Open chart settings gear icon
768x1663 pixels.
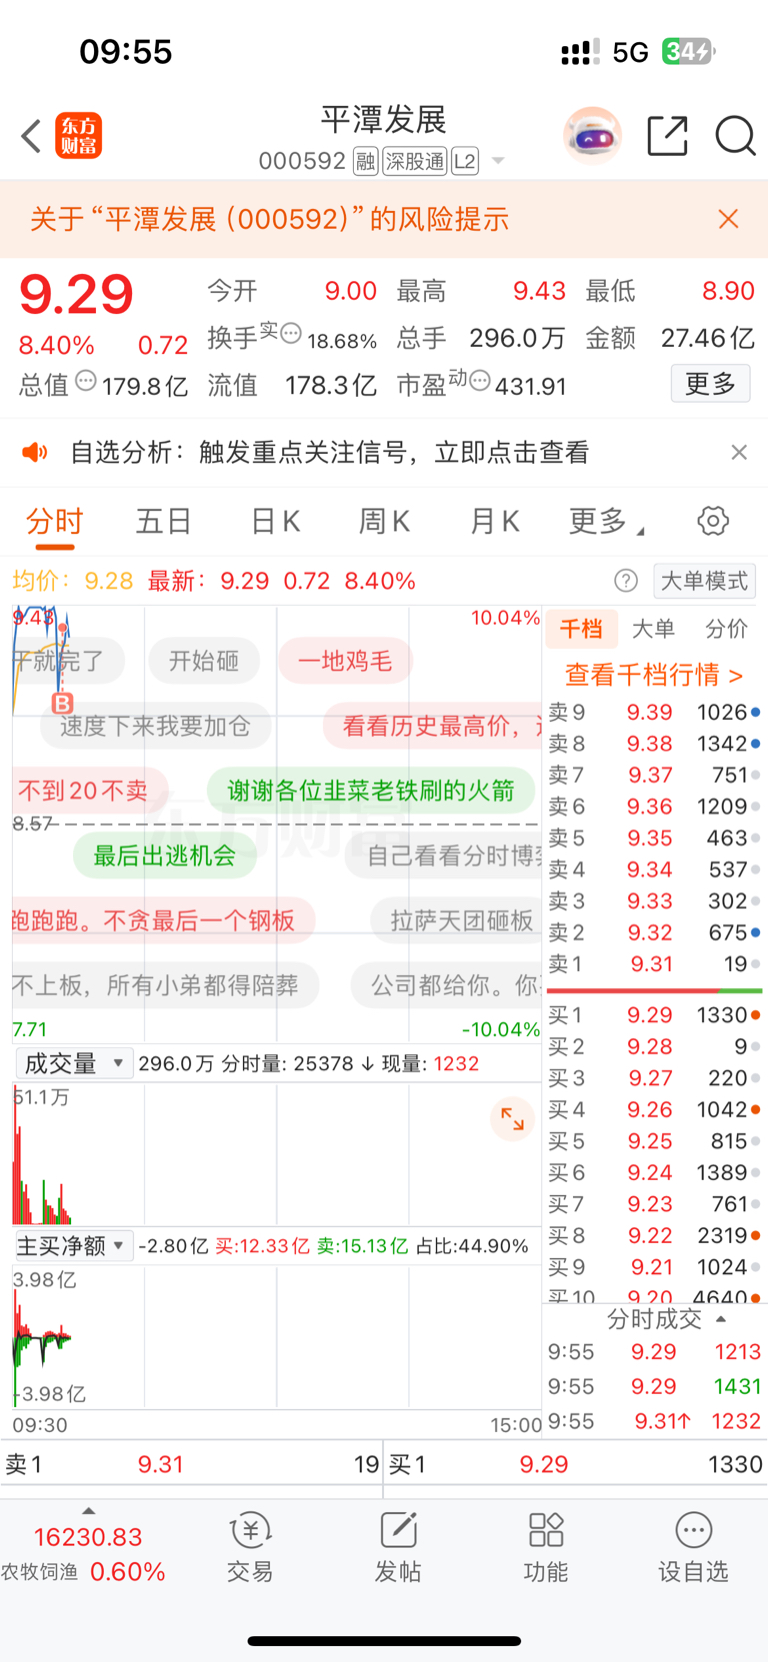click(x=713, y=521)
